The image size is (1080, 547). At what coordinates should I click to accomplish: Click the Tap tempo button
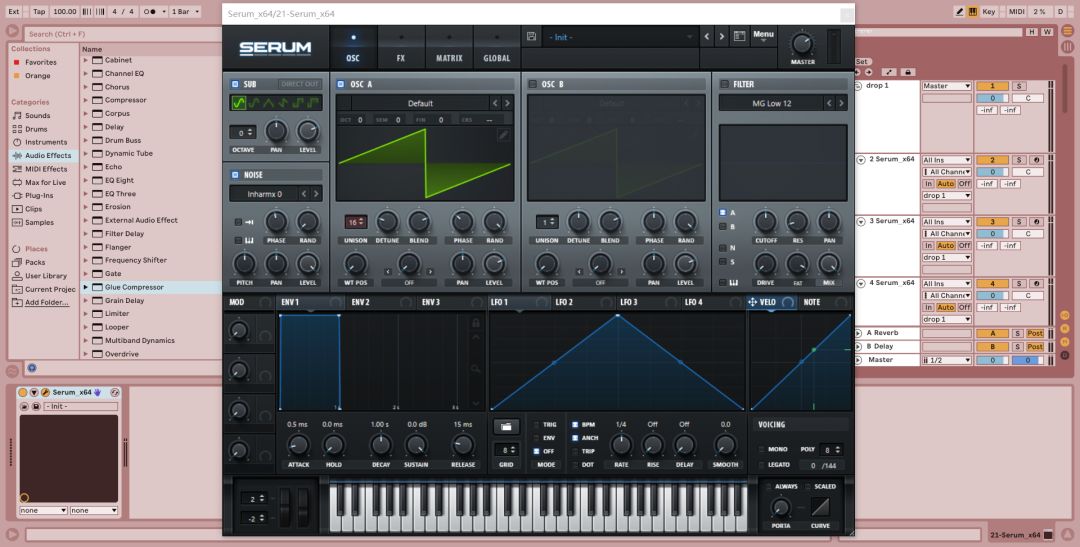pos(39,11)
